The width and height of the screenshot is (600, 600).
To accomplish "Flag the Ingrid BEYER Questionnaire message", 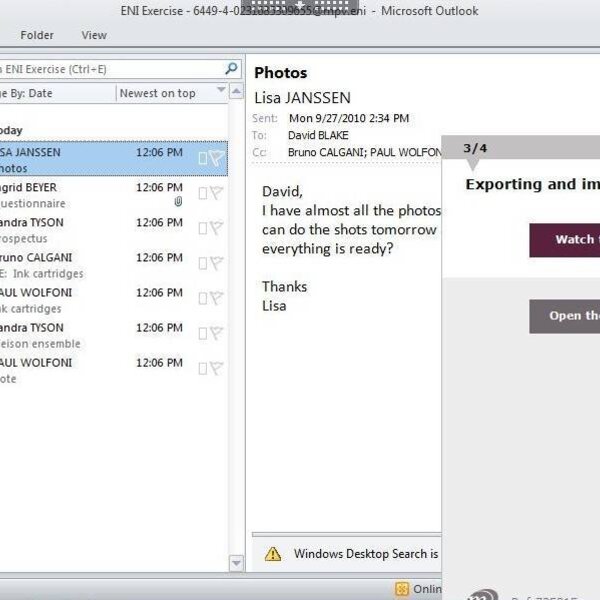I will (217, 193).
